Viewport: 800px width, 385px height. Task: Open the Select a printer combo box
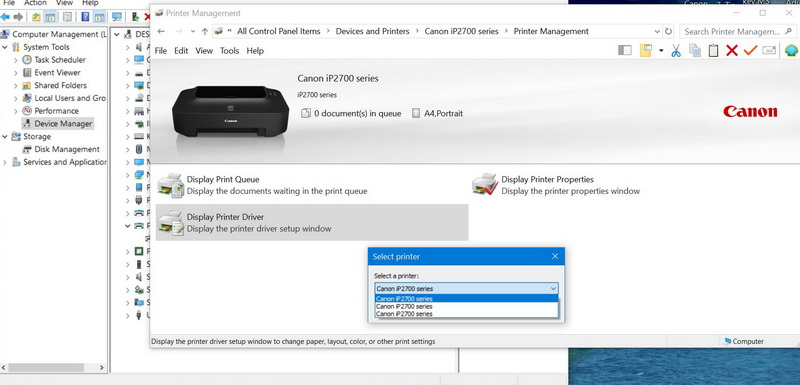[466, 289]
